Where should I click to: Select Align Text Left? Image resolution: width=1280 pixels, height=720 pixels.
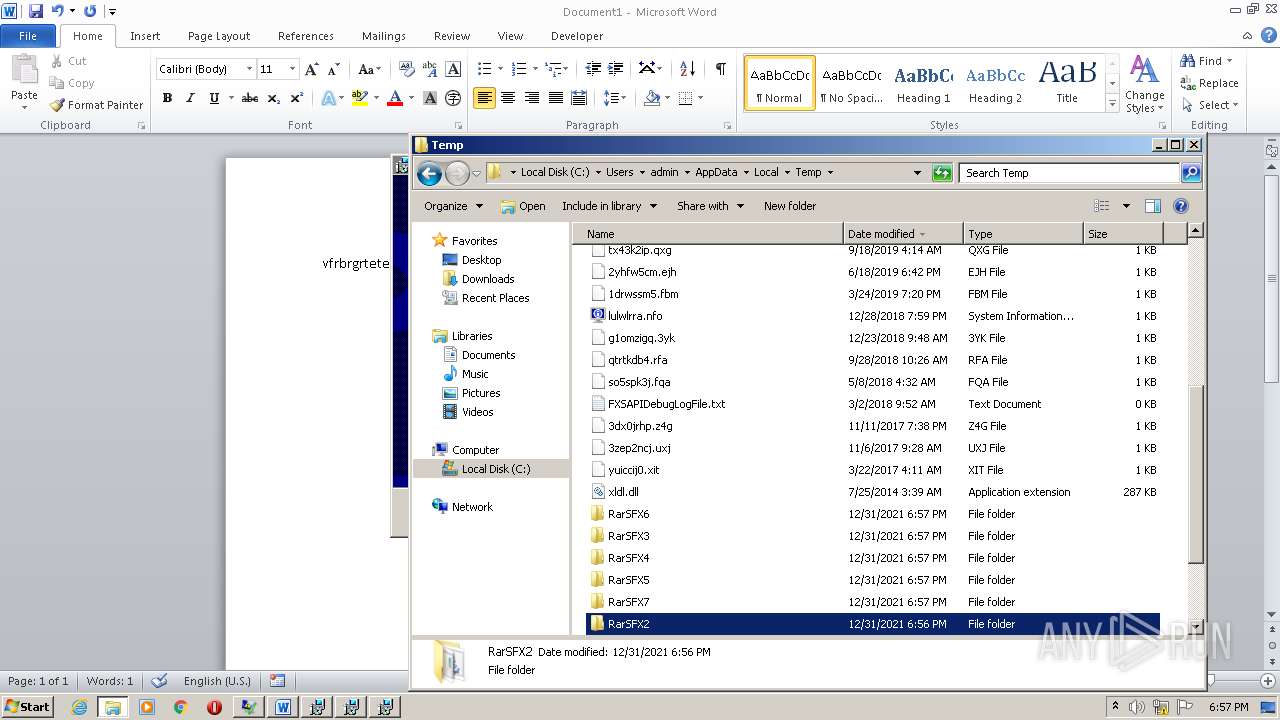point(485,98)
